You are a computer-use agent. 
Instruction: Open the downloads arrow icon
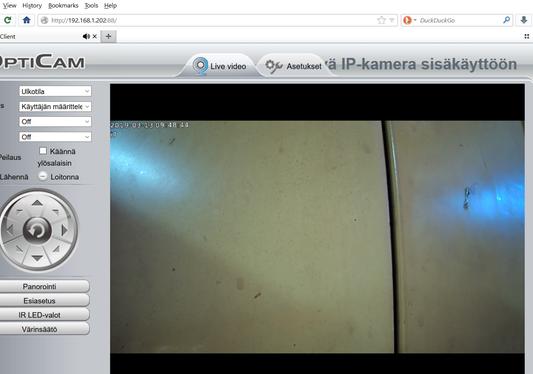(524, 20)
